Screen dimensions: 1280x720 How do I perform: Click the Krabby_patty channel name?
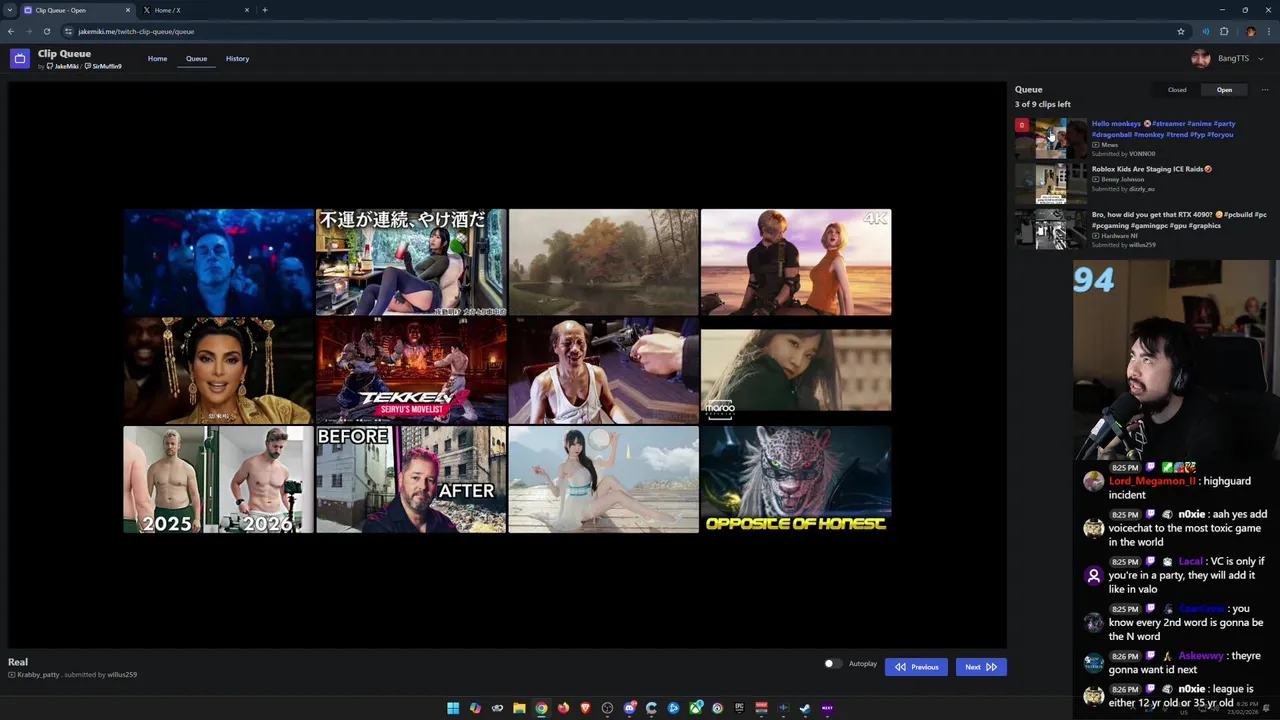pos(38,675)
